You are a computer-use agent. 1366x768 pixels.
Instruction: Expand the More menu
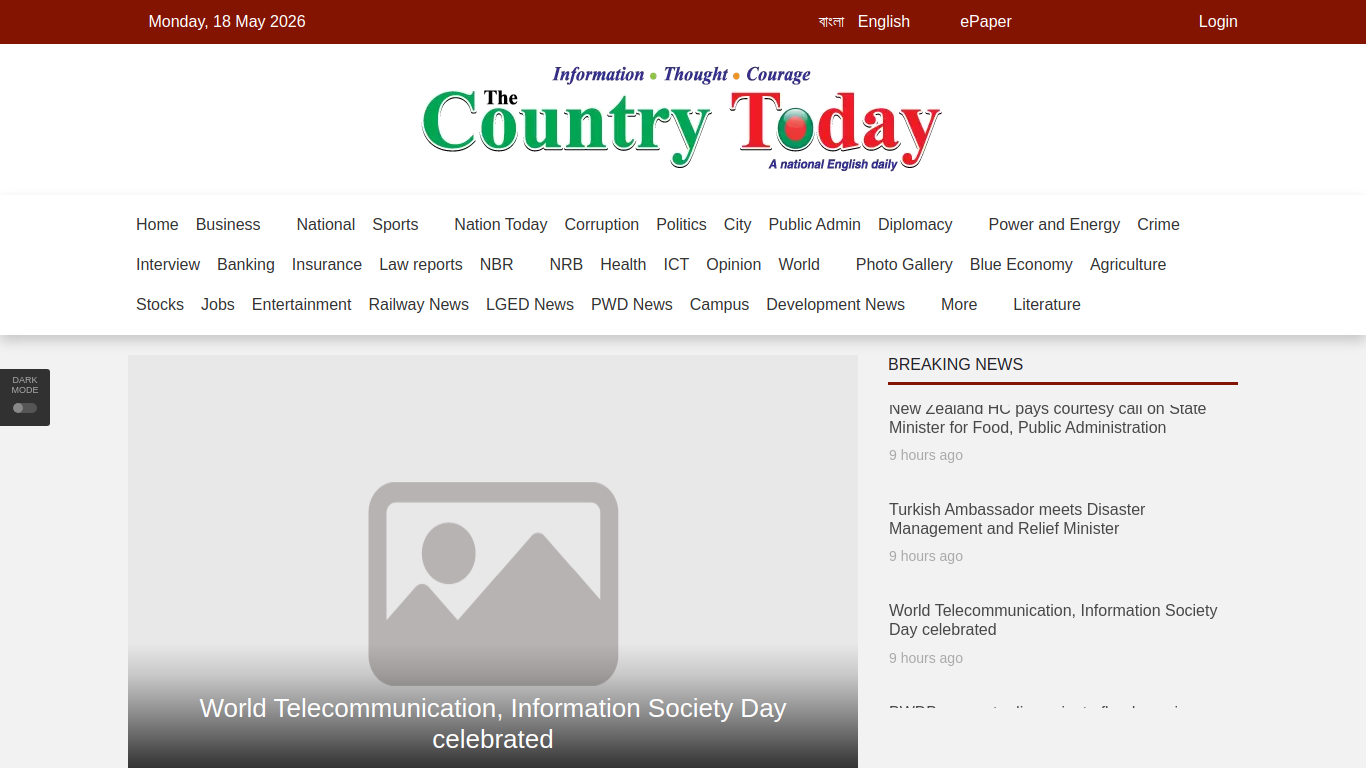pos(959,305)
